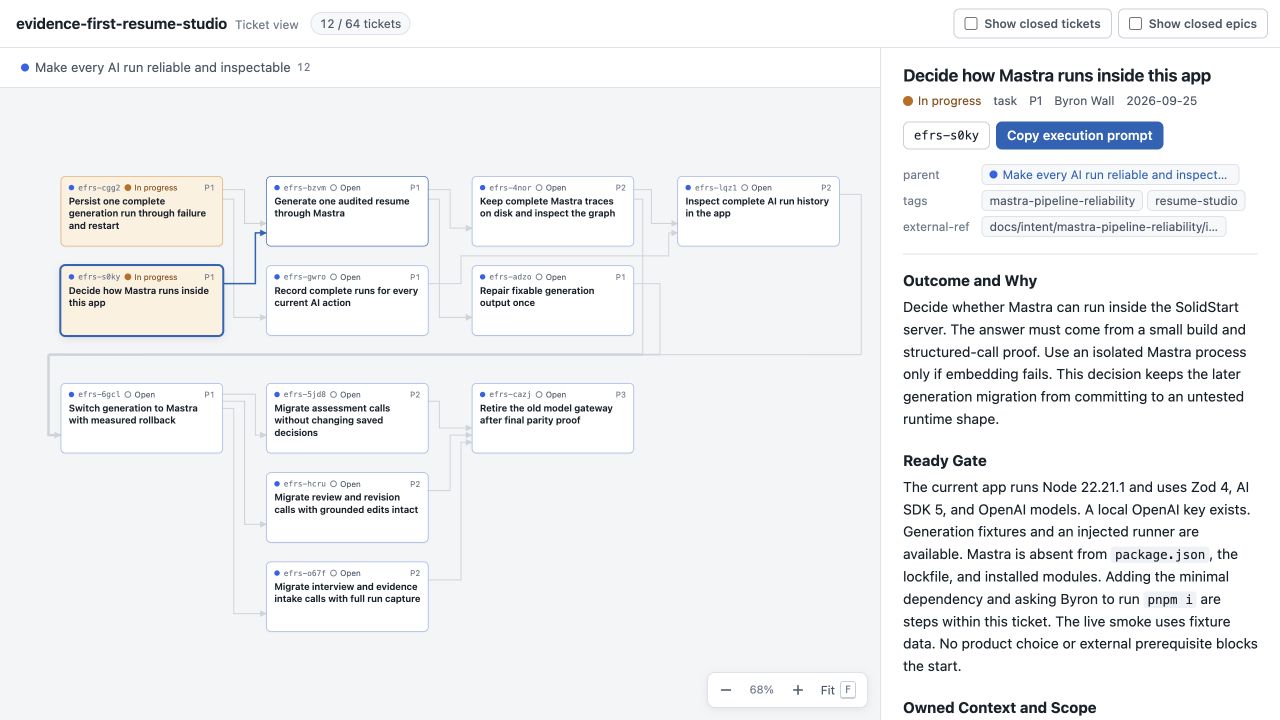Click the 'task' type label in details
This screenshot has height=720, width=1280.
(x=1005, y=101)
